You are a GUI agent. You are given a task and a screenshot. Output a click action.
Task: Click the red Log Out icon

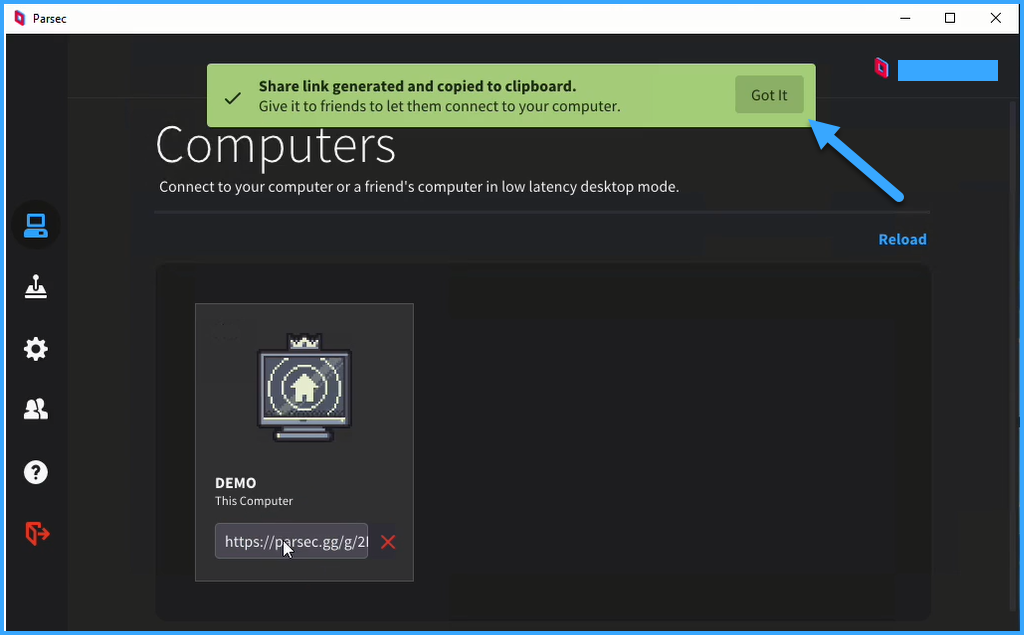pyautogui.click(x=37, y=533)
